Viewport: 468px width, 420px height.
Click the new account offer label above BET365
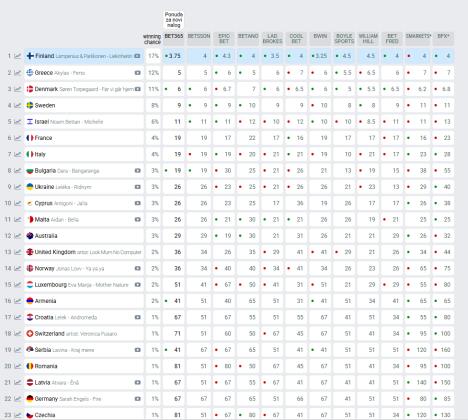[174, 20]
